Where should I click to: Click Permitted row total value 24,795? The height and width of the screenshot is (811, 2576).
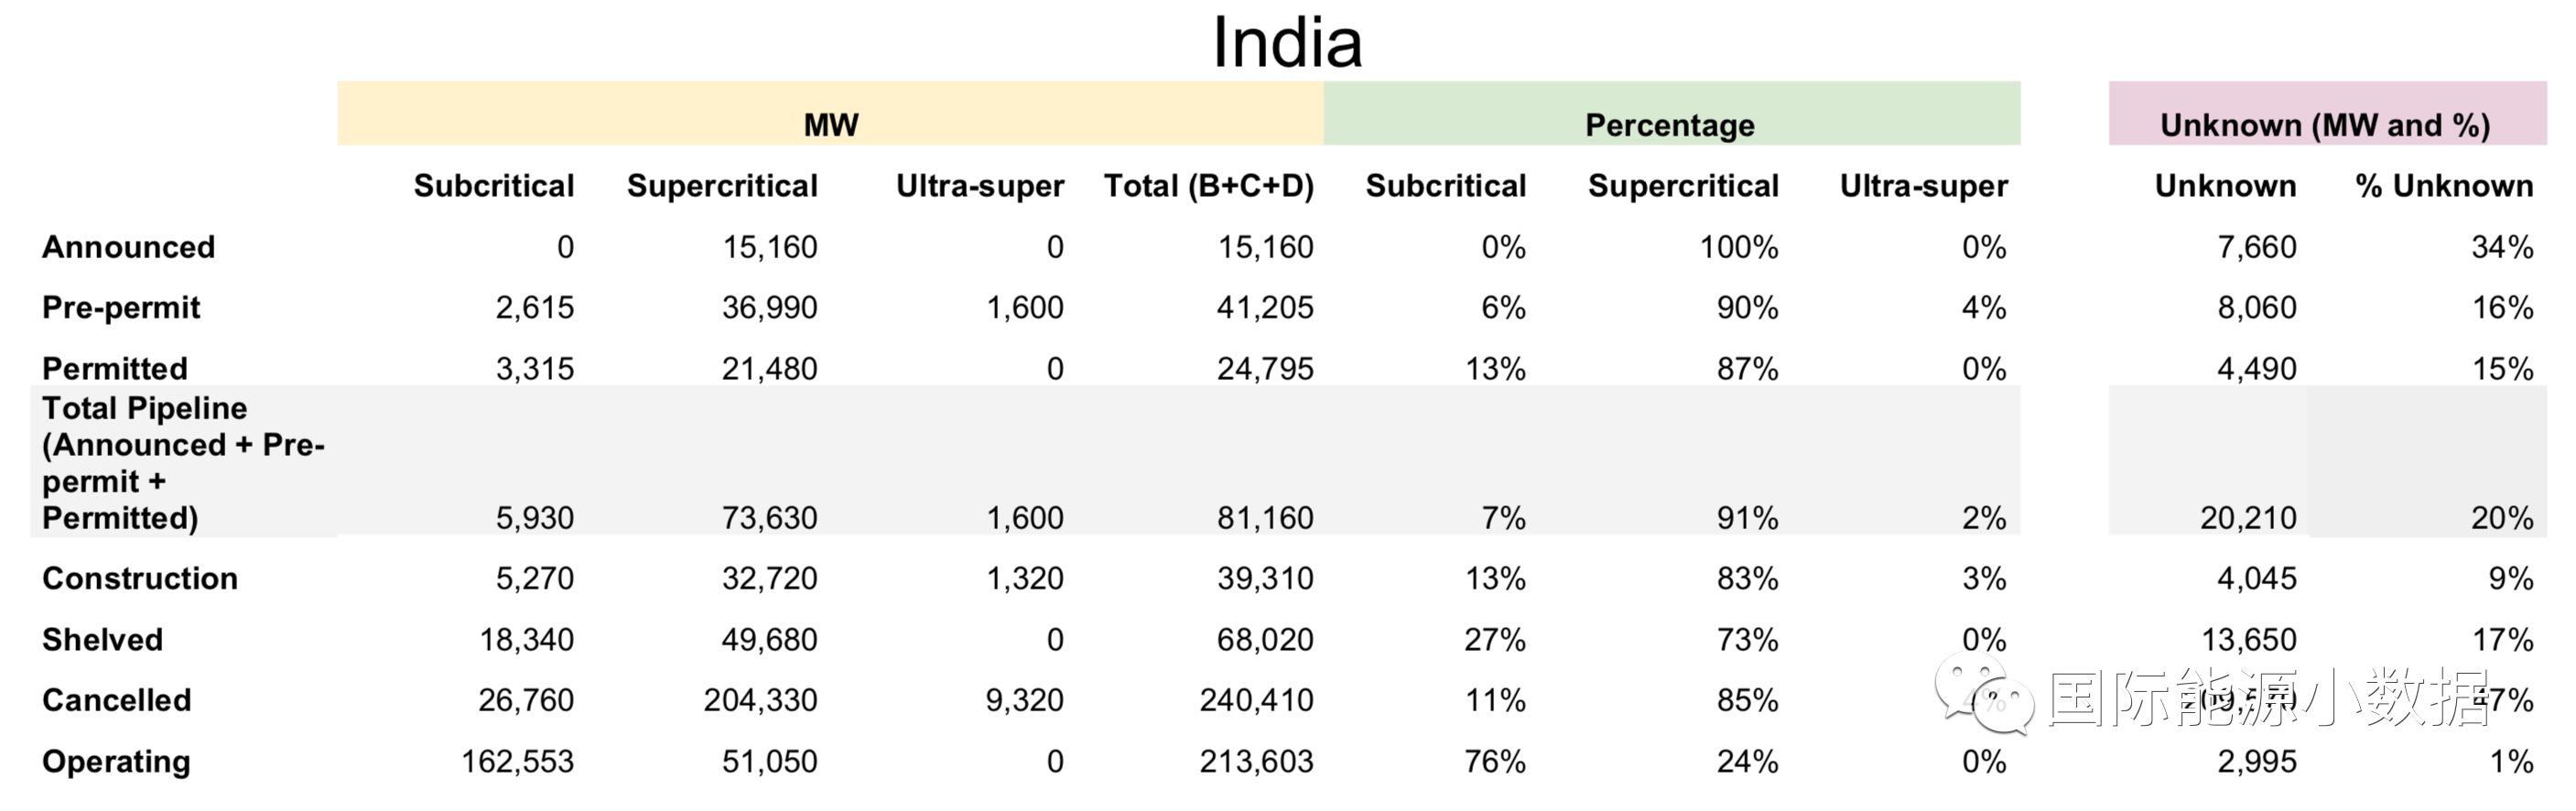(1264, 369)
